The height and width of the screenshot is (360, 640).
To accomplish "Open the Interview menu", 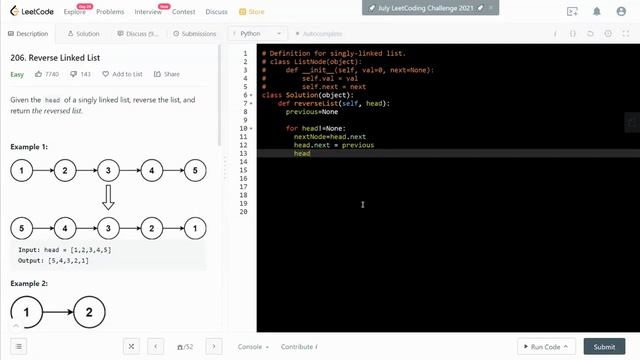I will click(x=148, y=12).
